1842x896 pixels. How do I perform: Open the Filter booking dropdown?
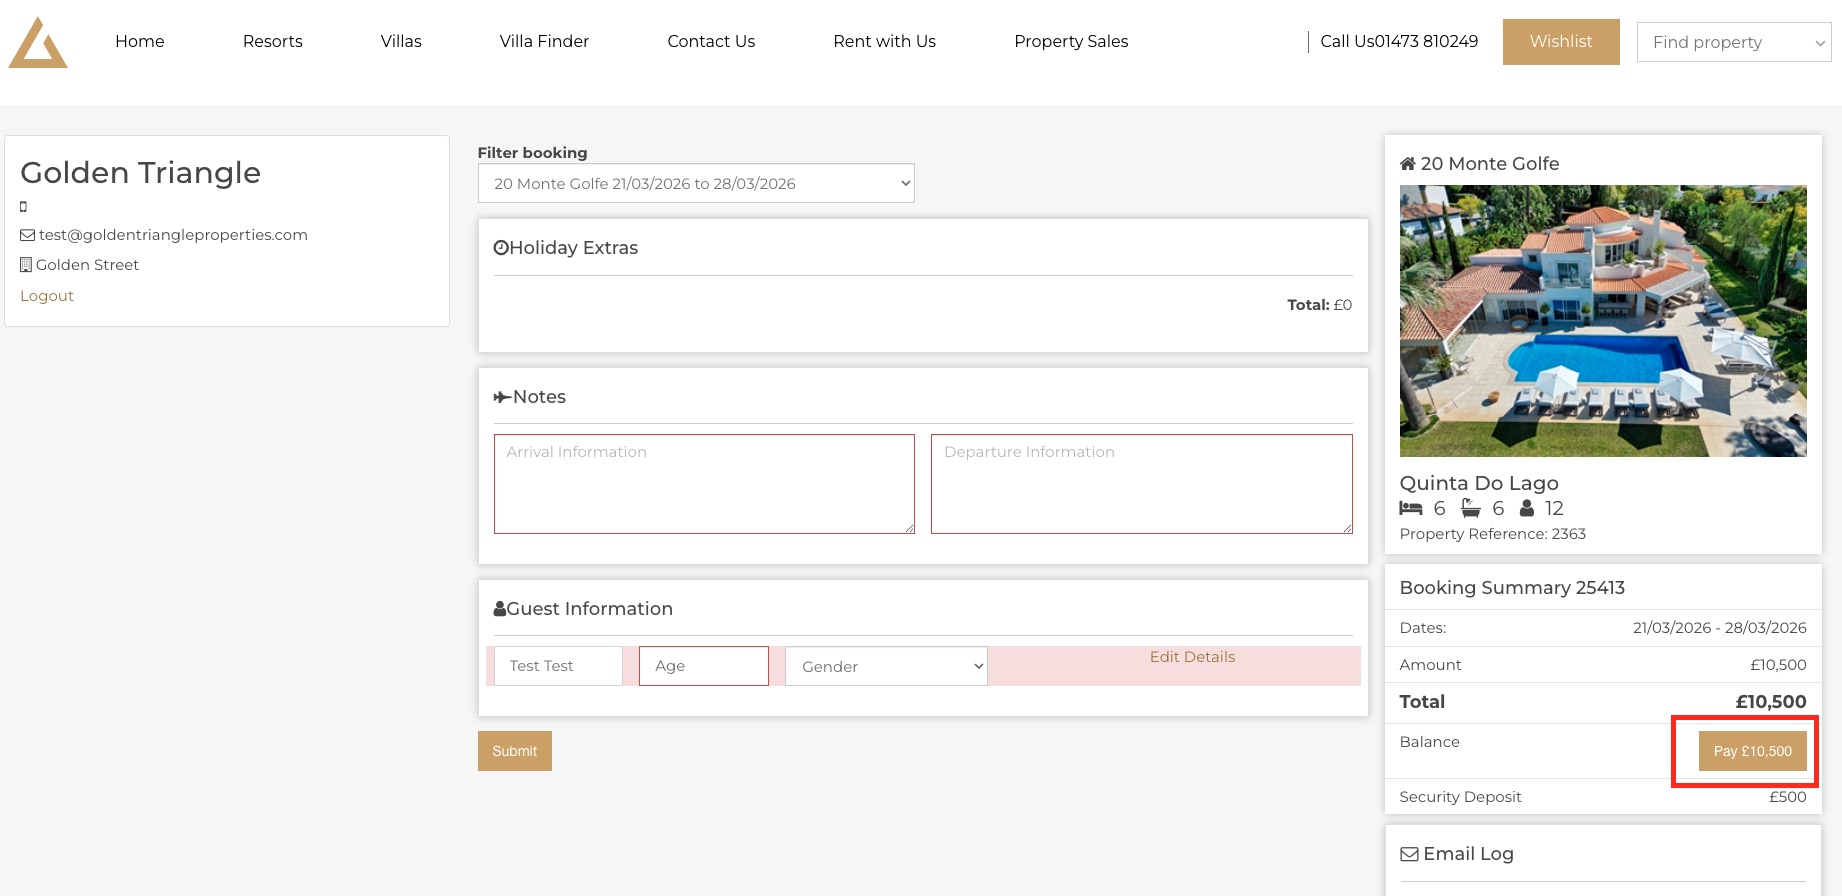(696, 184)
